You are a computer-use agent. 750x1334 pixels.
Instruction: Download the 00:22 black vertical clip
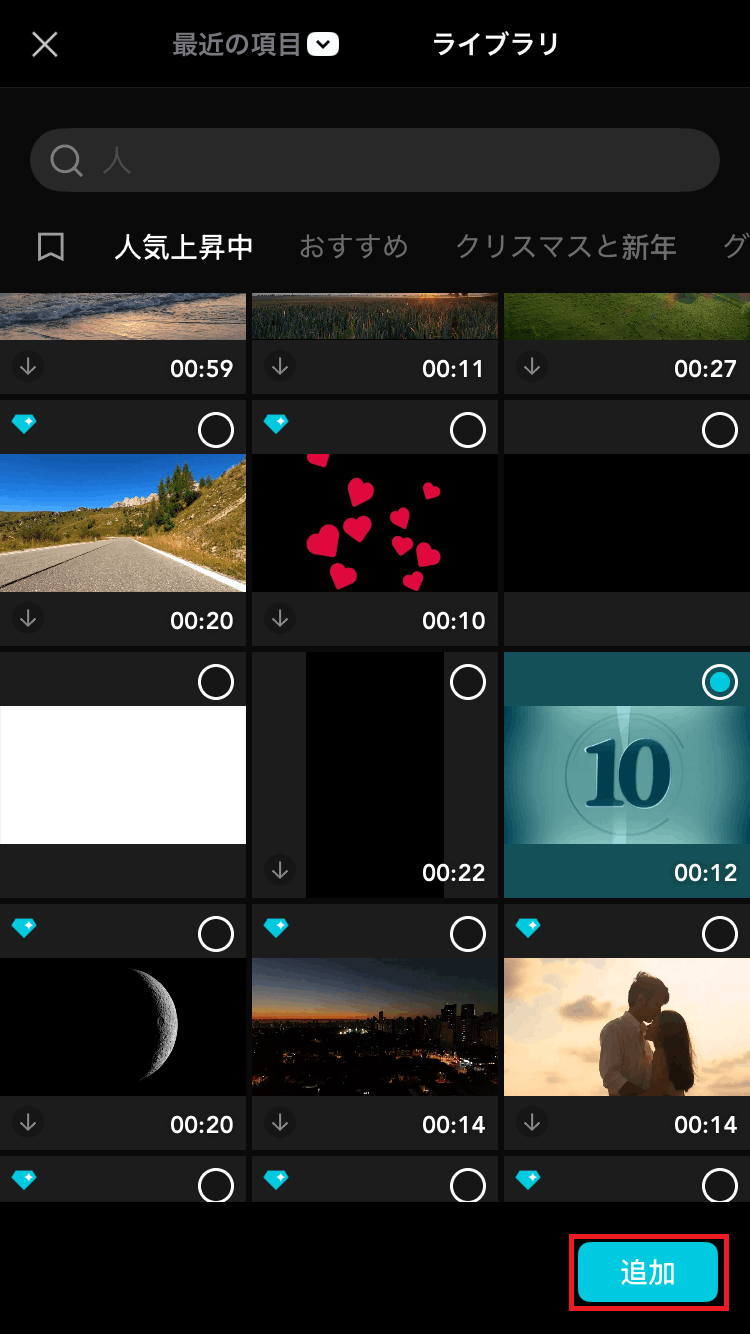pyautogui.click(x=281, y=871)
